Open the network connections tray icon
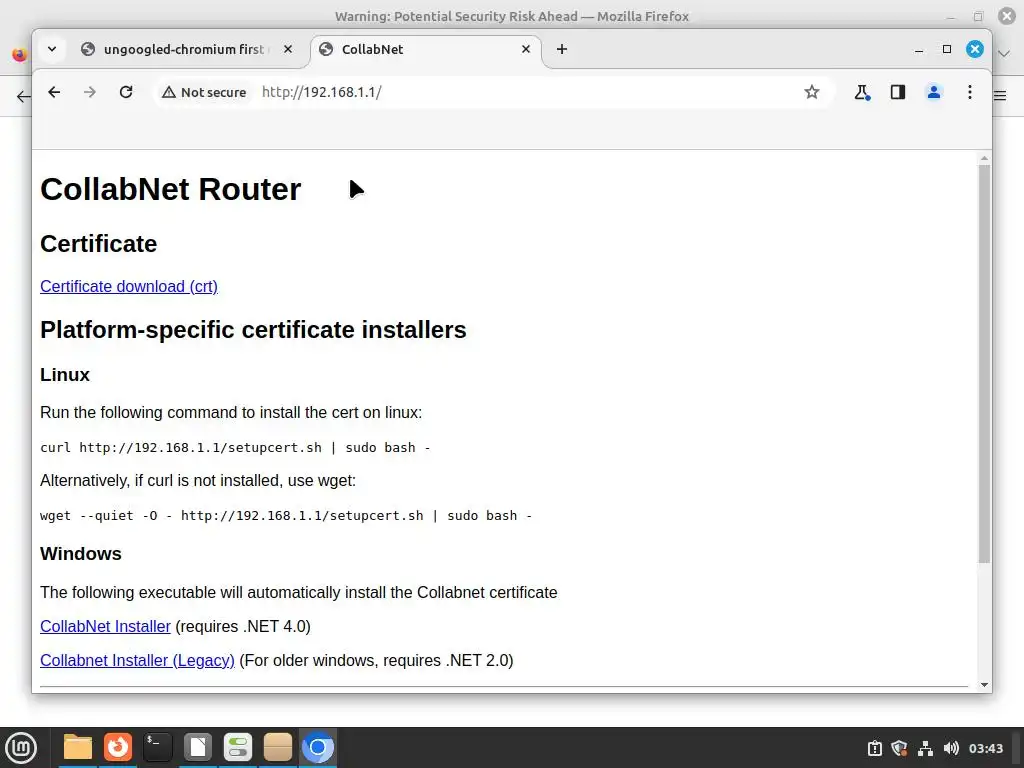This screenshot has height=768, width=1024. click(x=925, y=748)
